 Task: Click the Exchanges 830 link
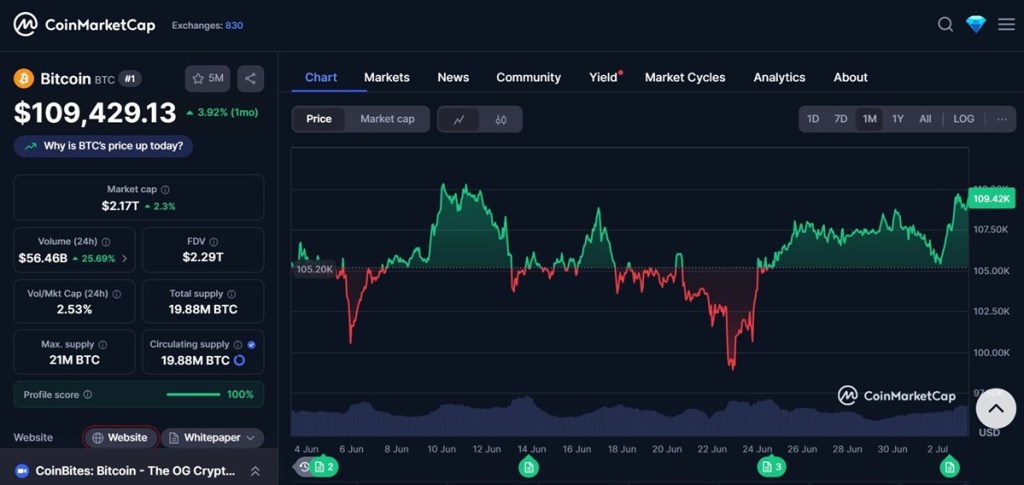(207, 25)
